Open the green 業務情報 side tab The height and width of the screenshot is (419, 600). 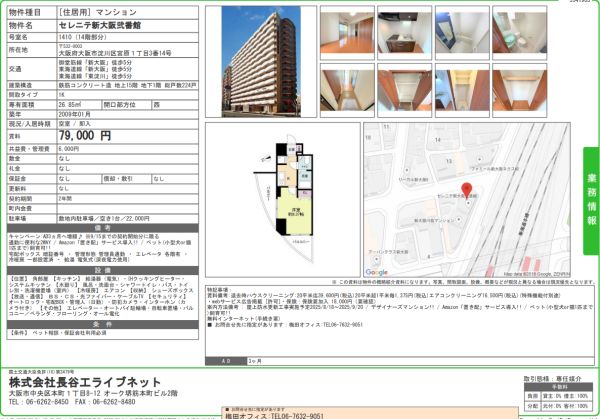coord(592,201)
